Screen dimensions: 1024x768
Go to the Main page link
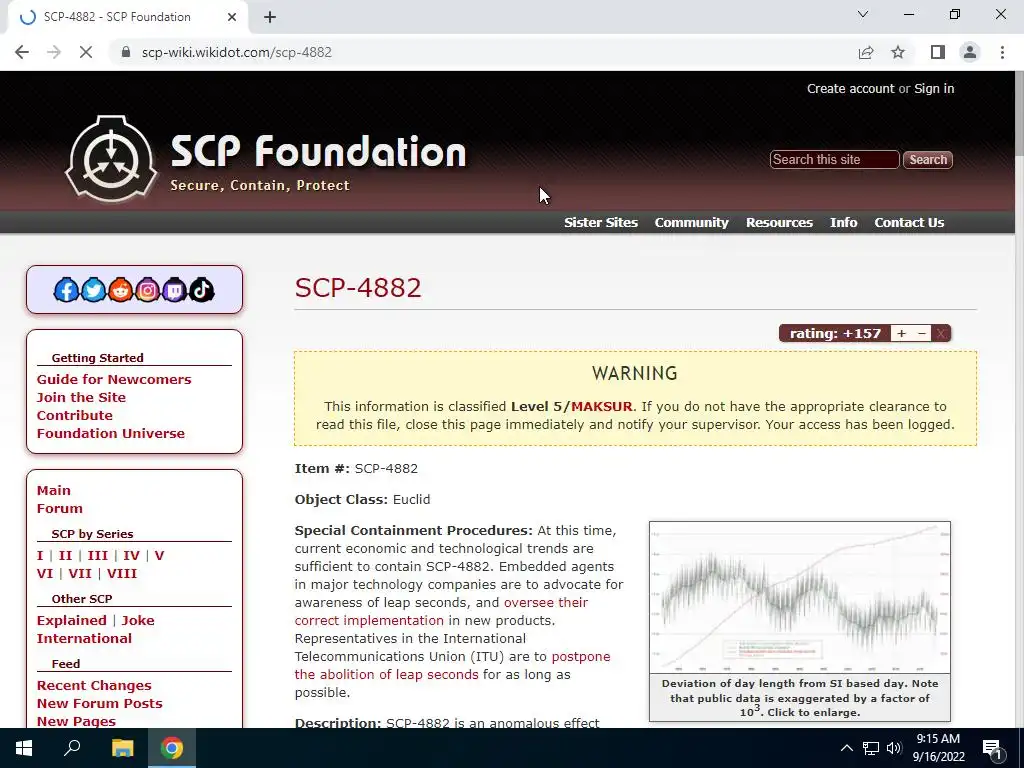click(54, 490)
